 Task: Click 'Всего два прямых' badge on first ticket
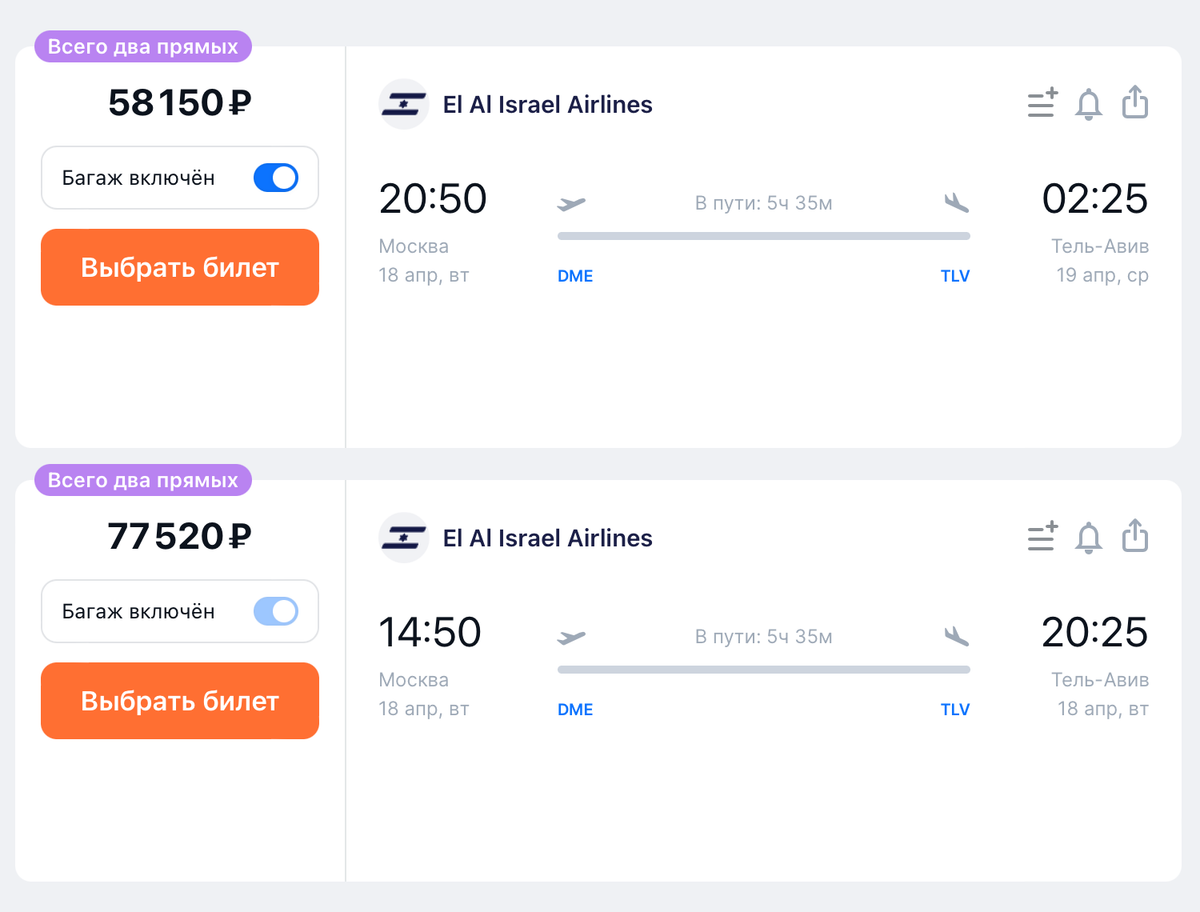click(x=143, y=46)
